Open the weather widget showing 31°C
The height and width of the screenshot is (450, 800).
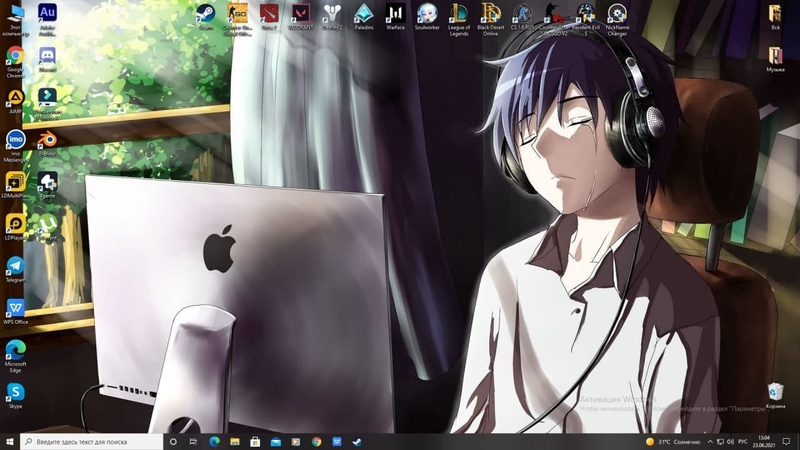[672, 441]
